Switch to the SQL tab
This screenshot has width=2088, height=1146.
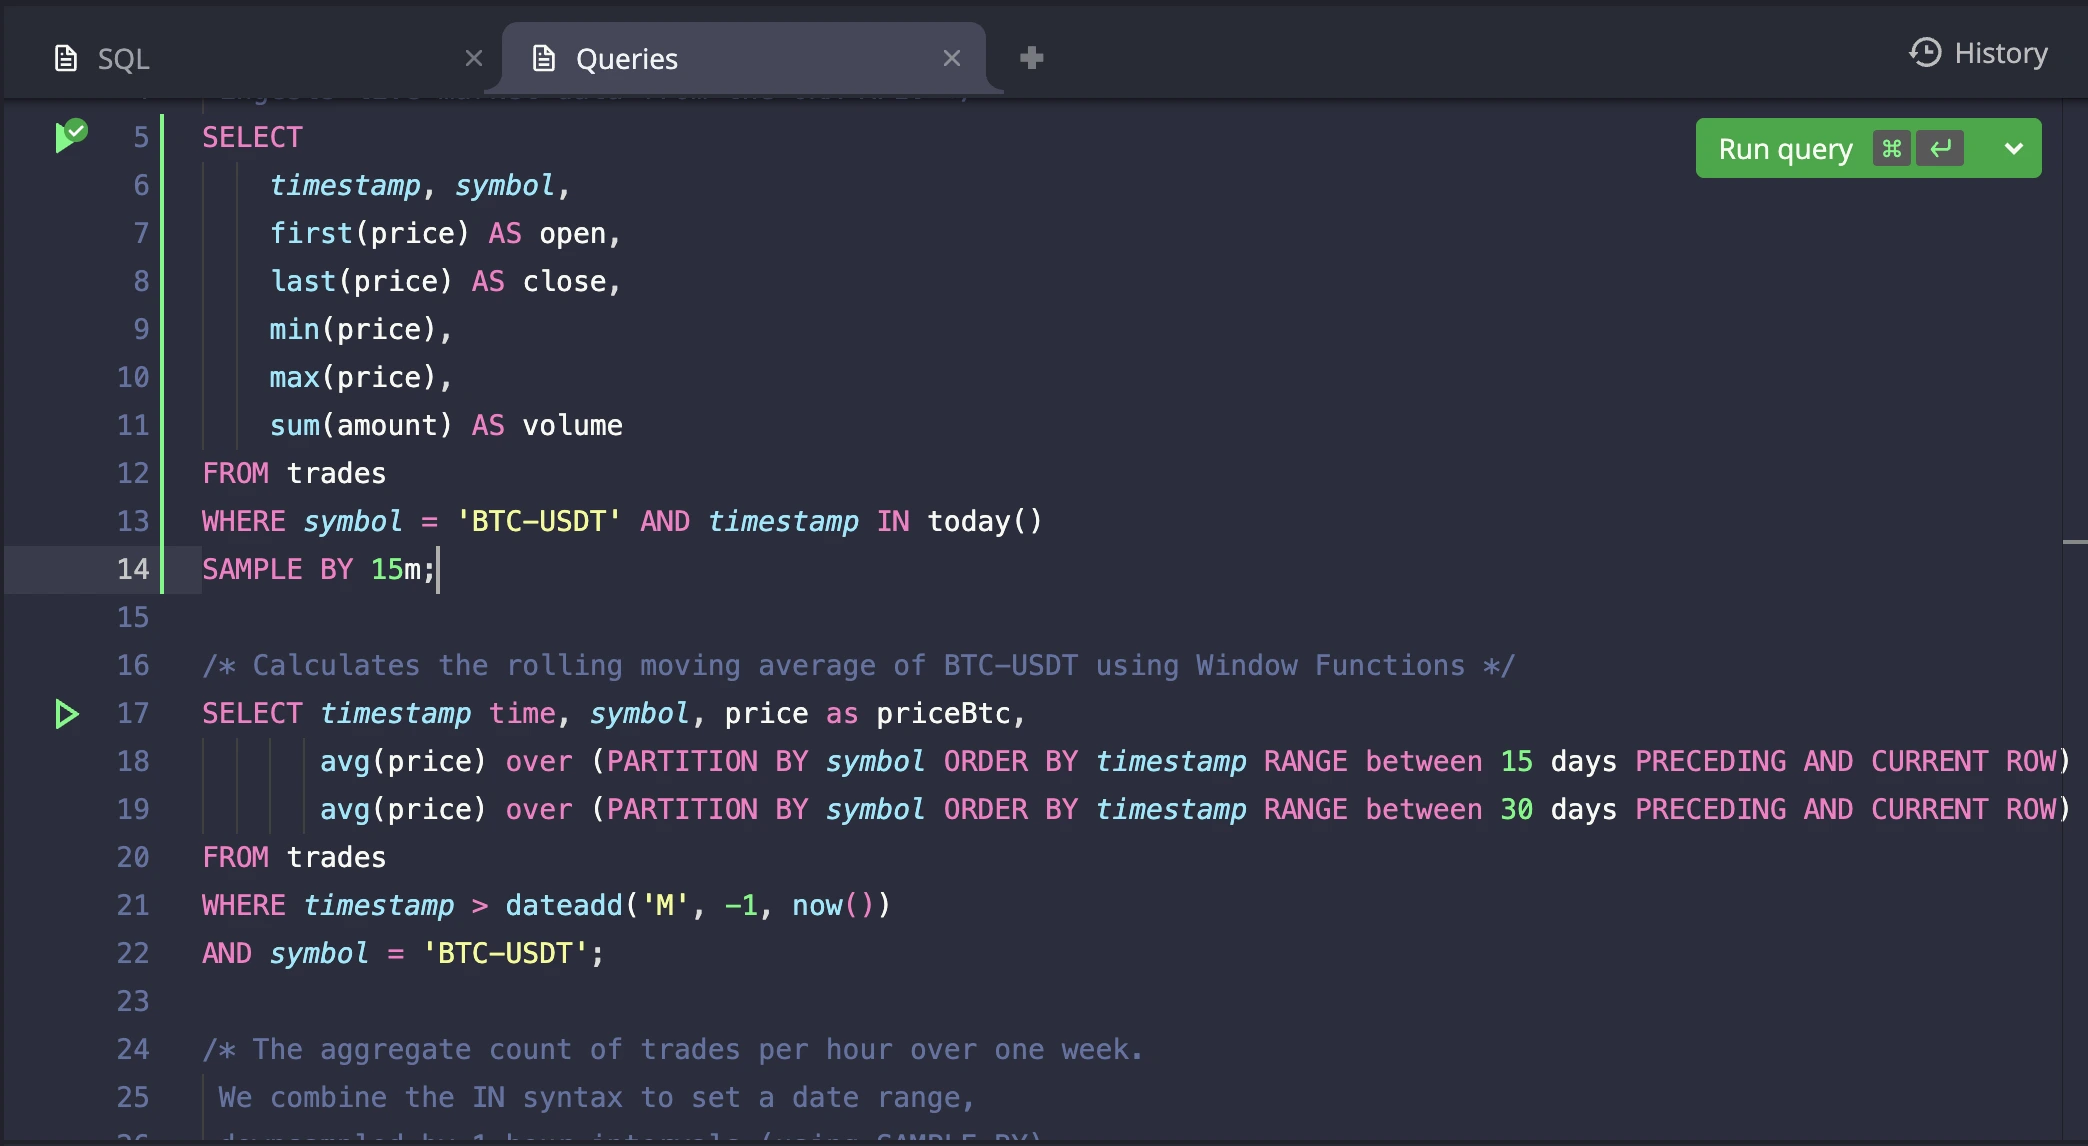click(x=123, y=58)
